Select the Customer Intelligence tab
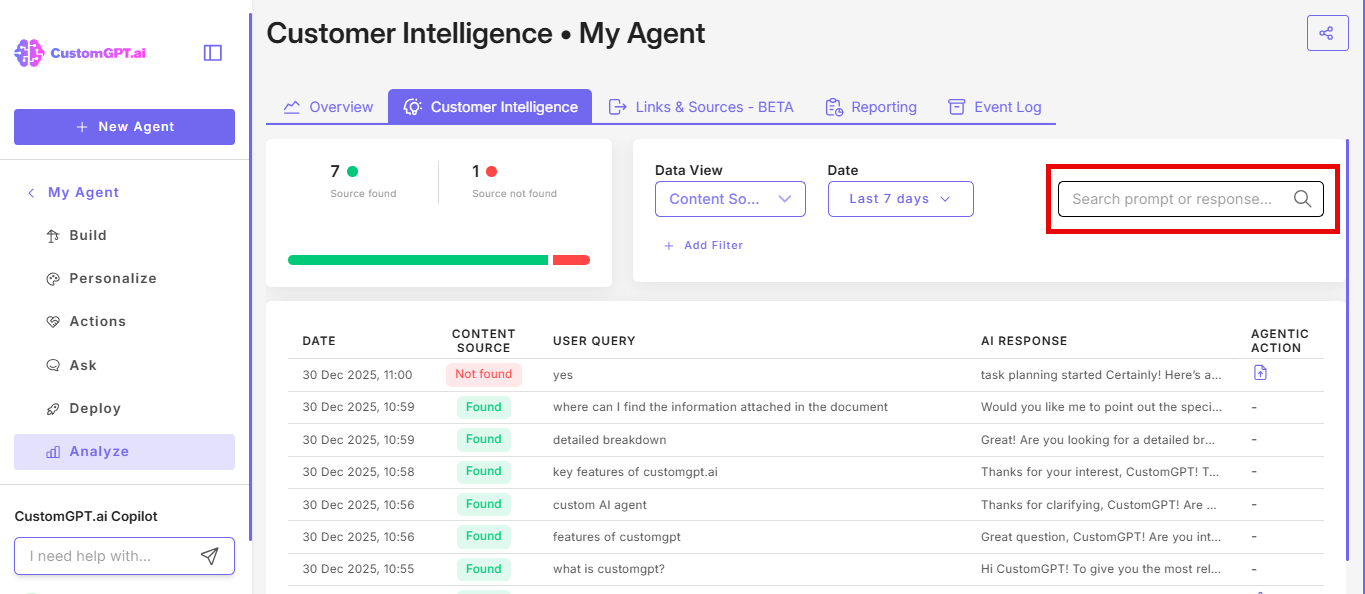 point(490,107)
